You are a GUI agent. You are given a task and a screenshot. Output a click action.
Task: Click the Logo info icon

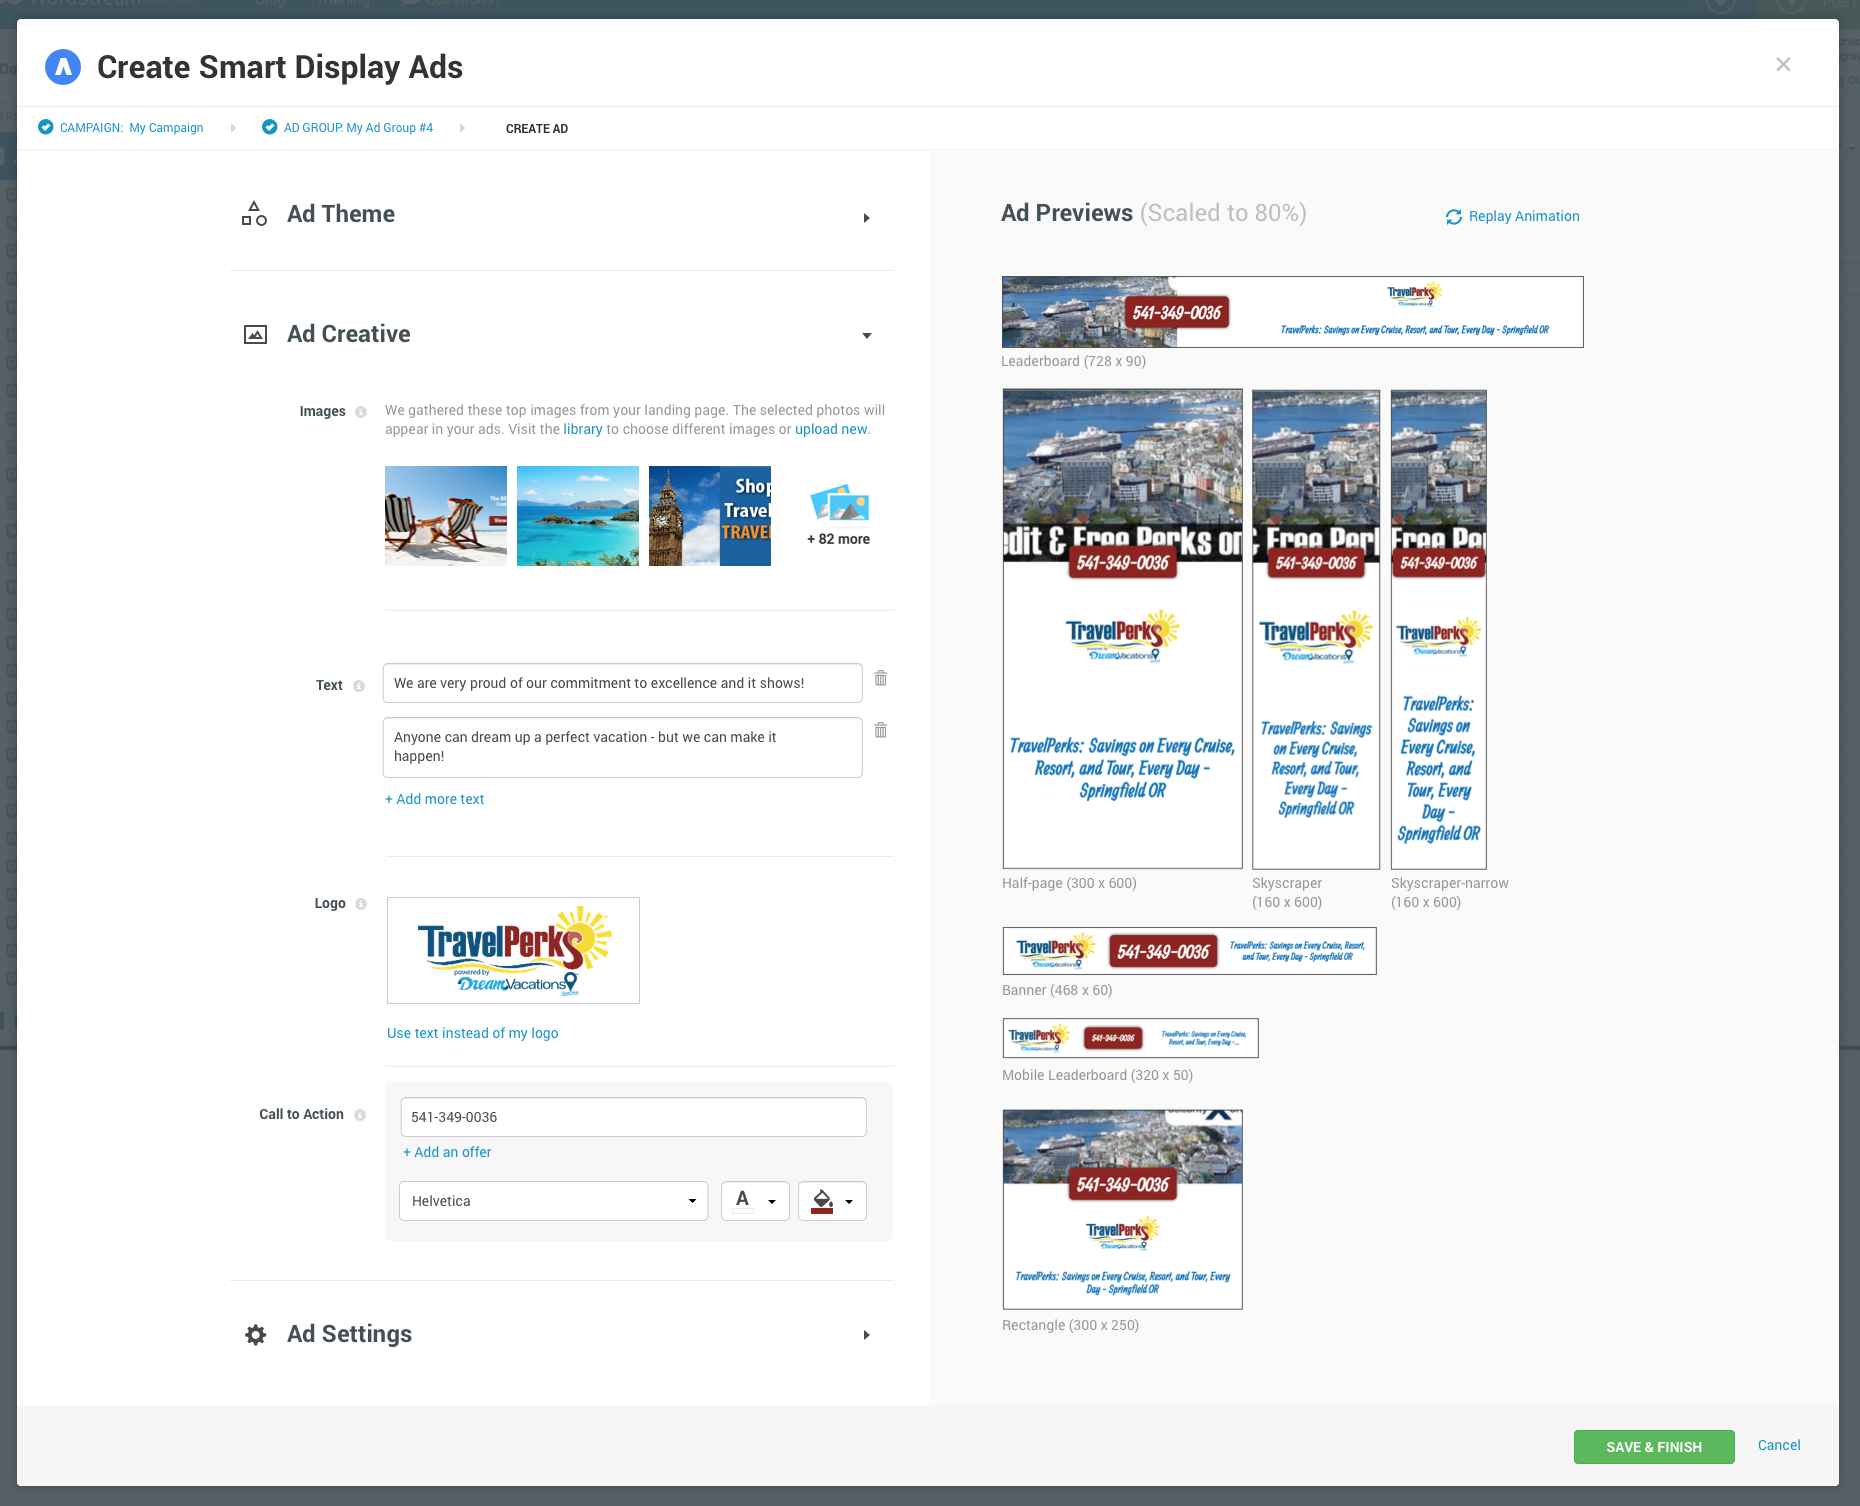[361, 904]
